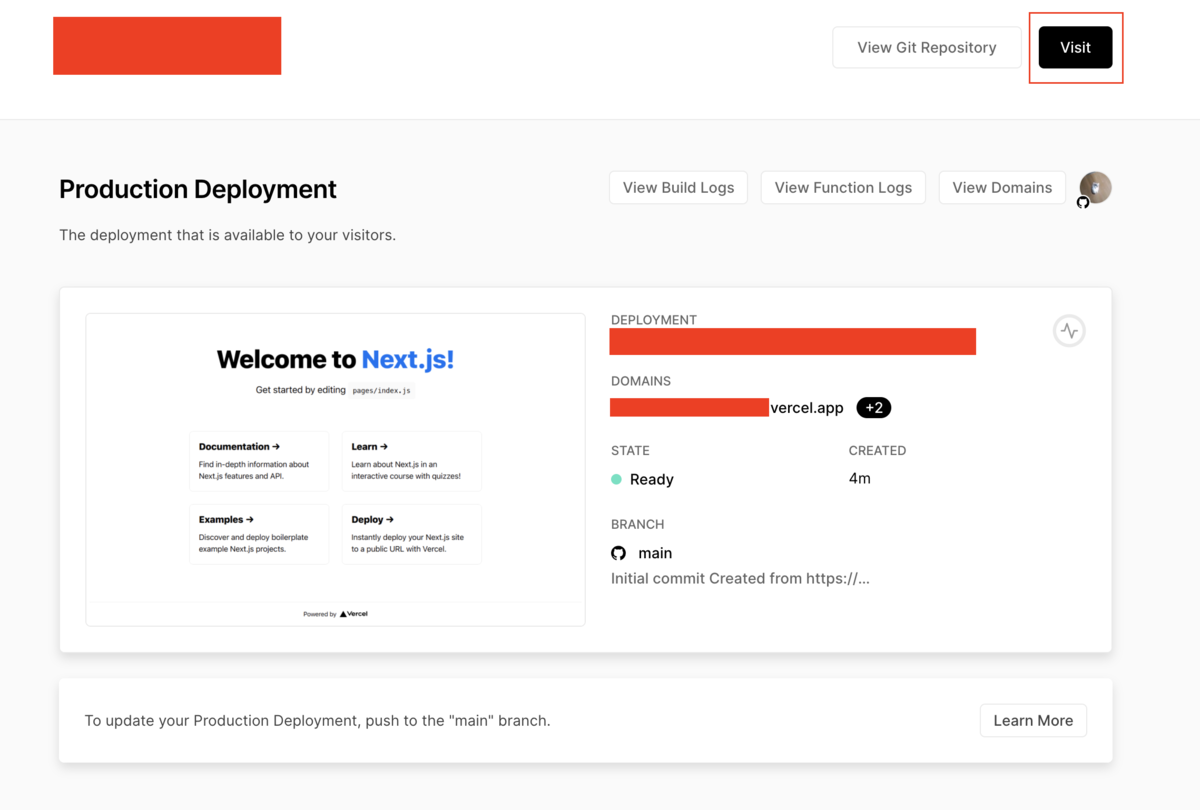
Task: Click the Deploy card in preview
Action: [412, 534]
